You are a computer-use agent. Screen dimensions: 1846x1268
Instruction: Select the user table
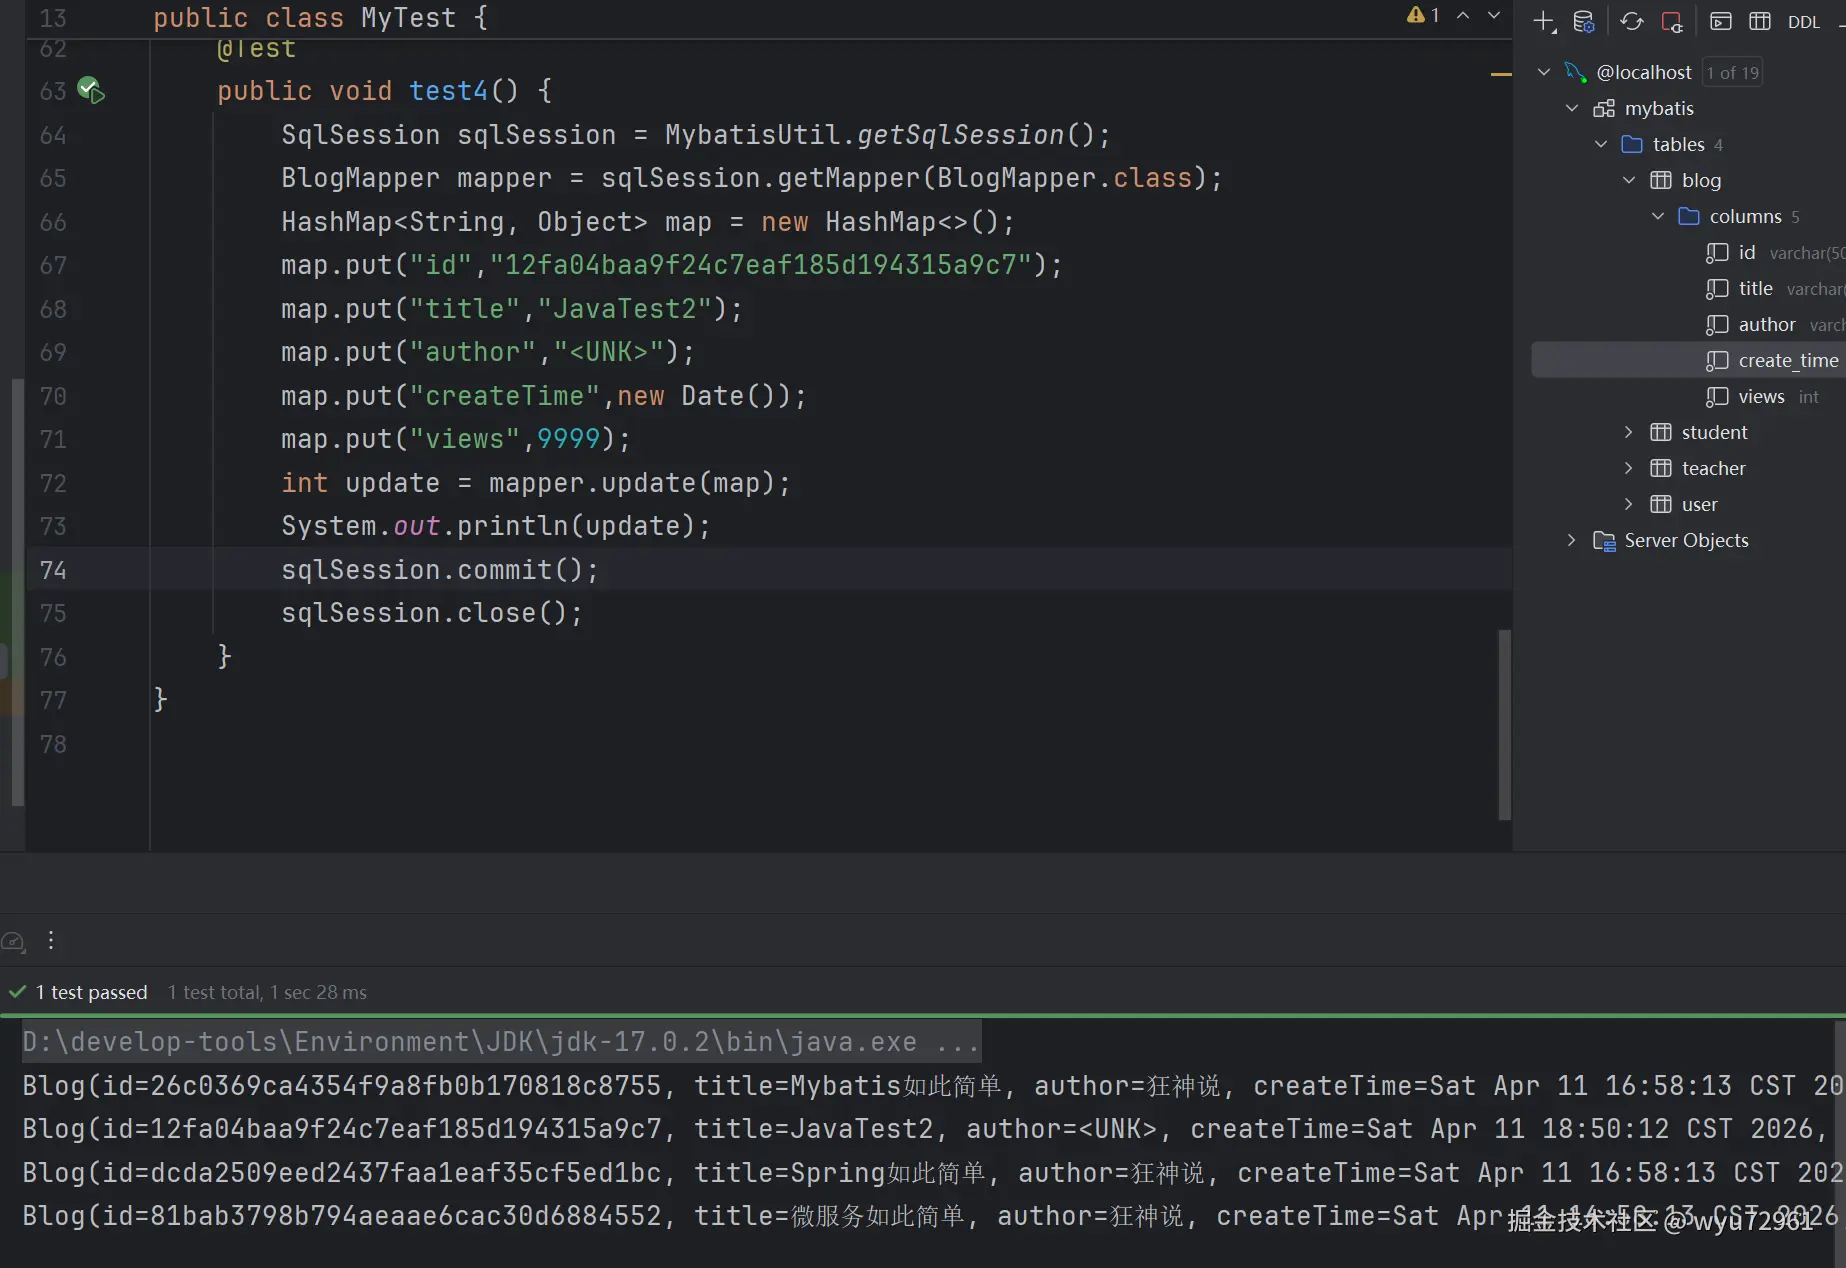1699,504
